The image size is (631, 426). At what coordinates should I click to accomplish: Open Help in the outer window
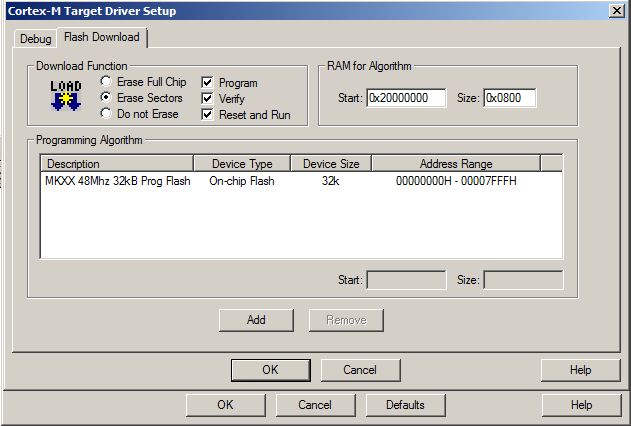tap(581, 405)
